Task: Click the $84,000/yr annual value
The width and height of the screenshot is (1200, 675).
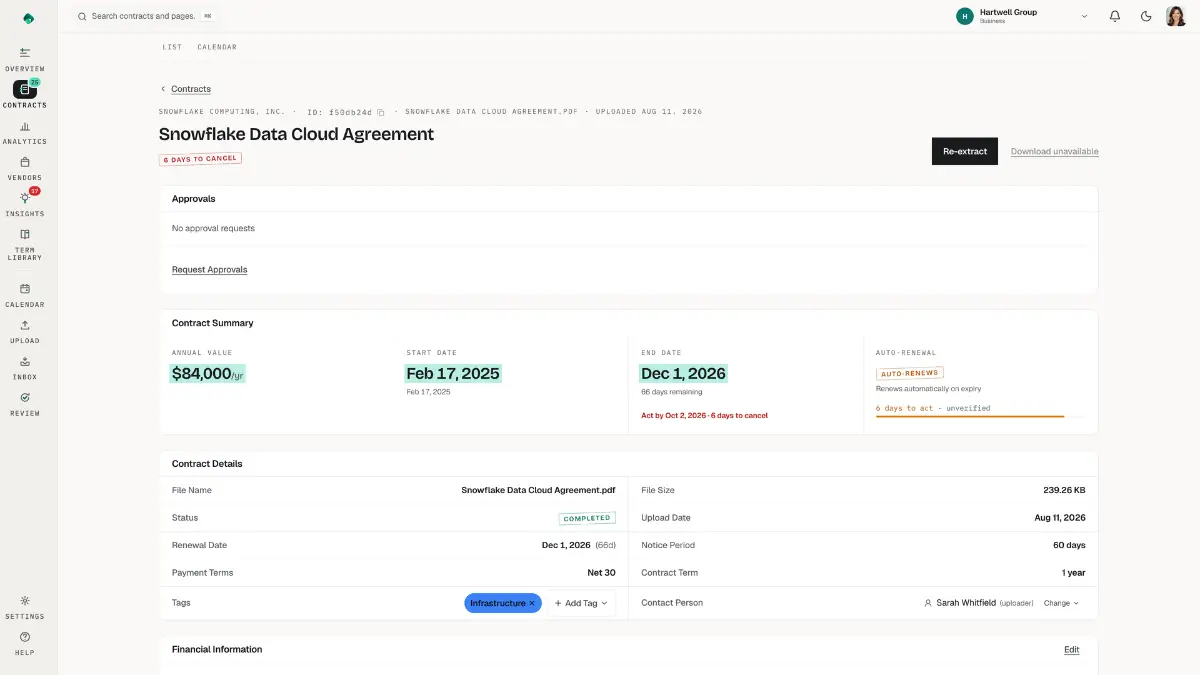Action: click(x=207, y=374)
